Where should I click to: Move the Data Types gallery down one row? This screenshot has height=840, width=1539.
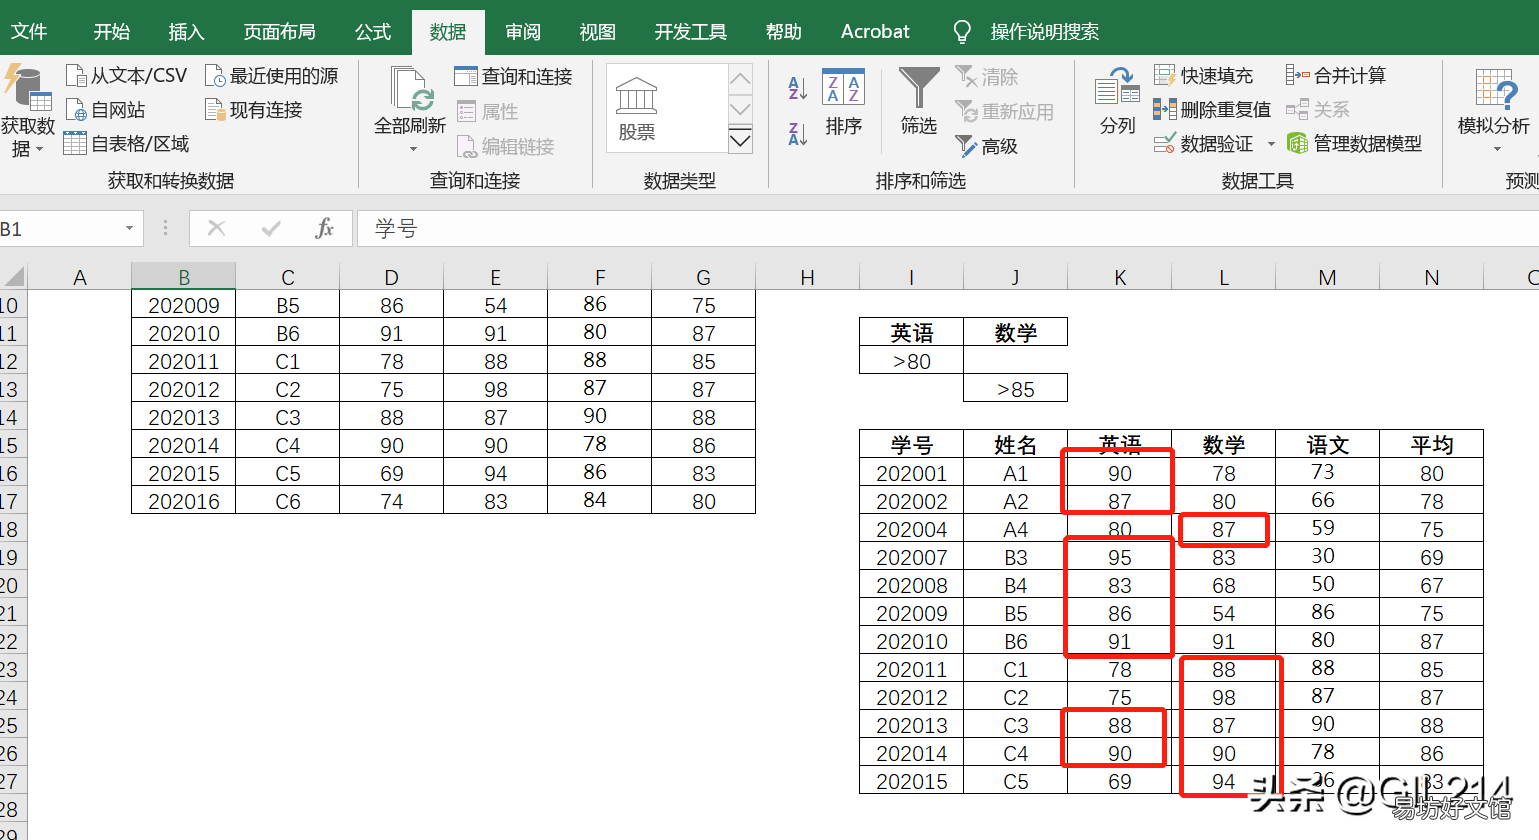[x=740, y=110]
